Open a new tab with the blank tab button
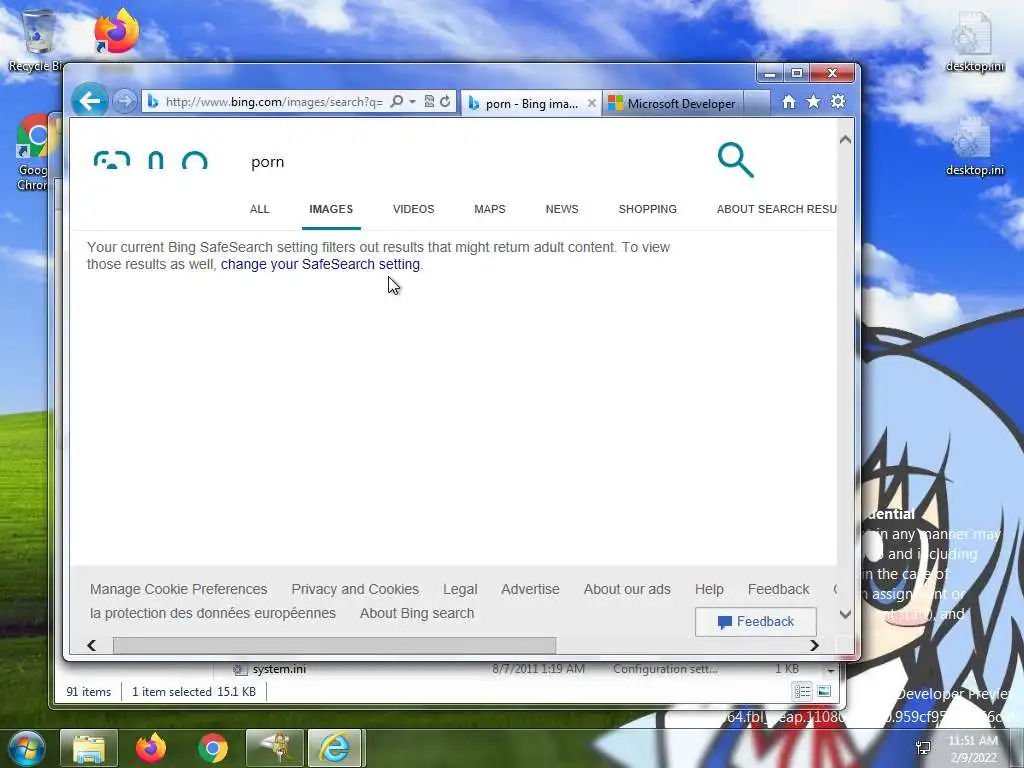The image size is (1024, 768). [x=756, y=104]
